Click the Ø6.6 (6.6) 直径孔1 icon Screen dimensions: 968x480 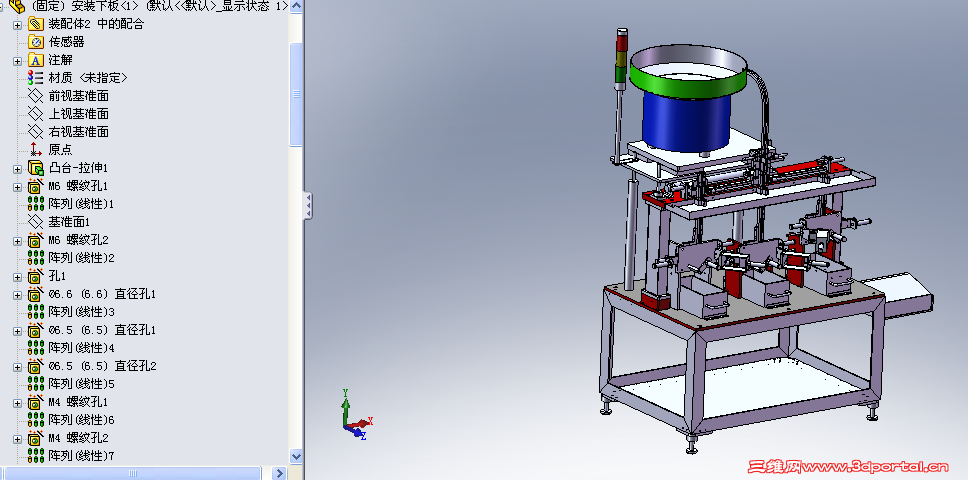coord(36,294)
